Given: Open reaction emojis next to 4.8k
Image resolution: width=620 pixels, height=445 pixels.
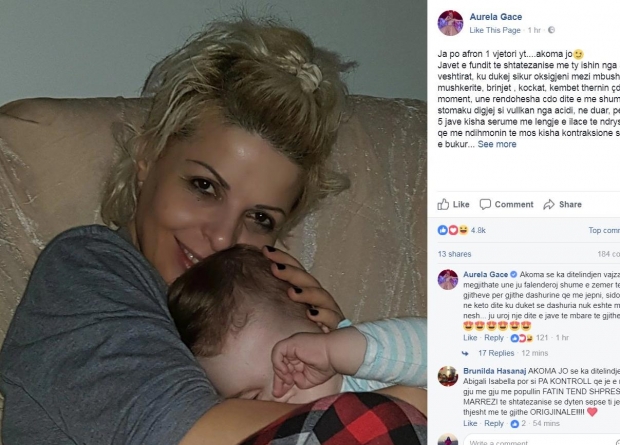Looking at the screenshot, I should 453,230.
